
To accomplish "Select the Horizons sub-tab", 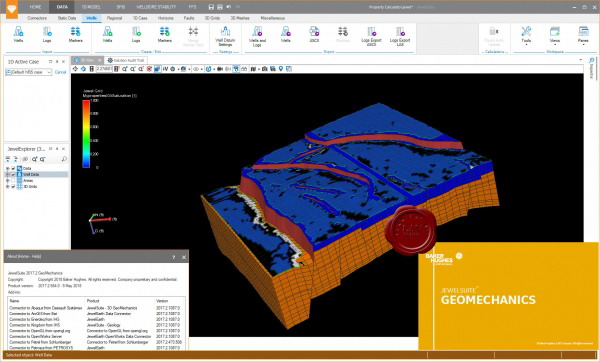I will [x=166, y=18].
